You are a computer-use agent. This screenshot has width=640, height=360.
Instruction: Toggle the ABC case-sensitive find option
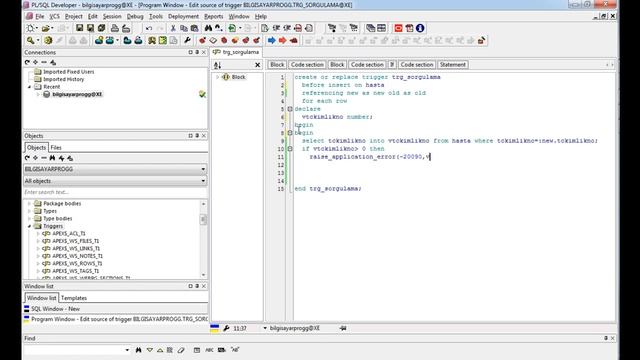point(209,350)
